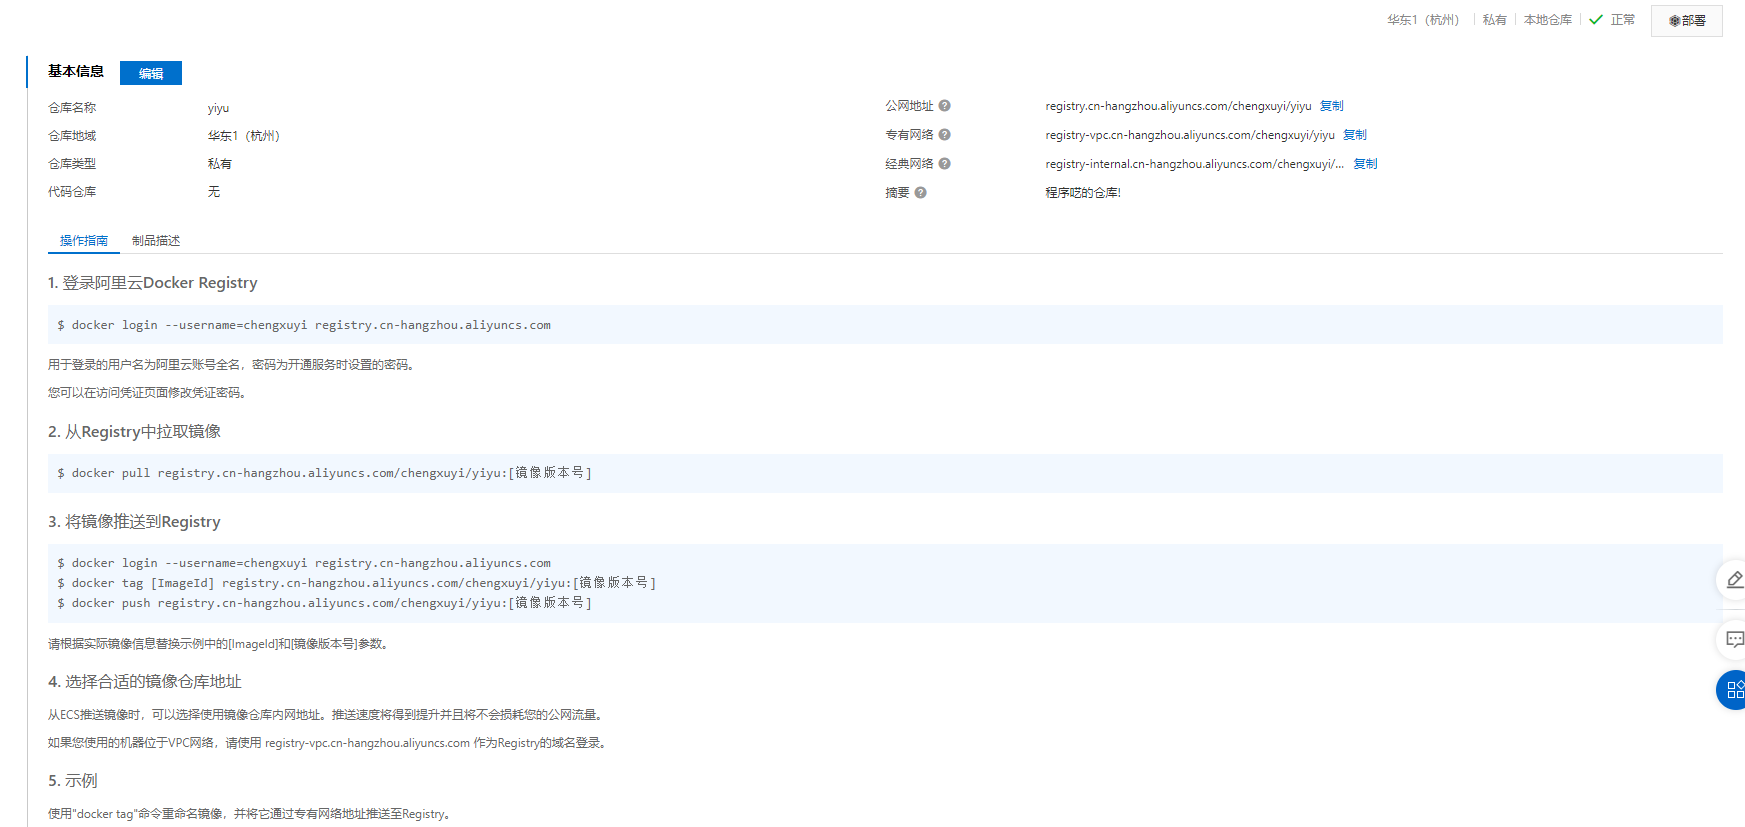Open the blue grid apps floating button

(x=1733, y=690)
